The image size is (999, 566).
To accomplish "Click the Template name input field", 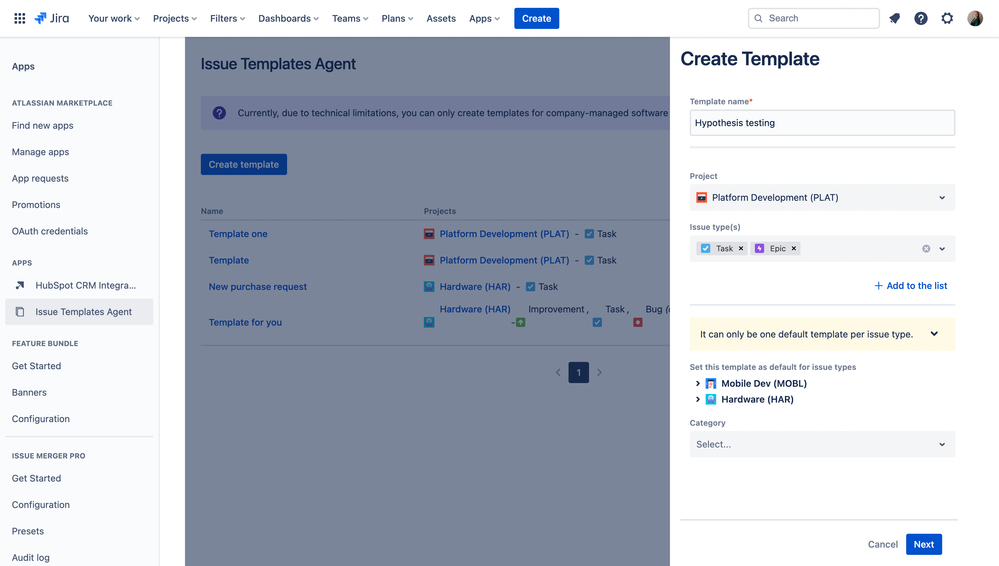I will (822, 122).
